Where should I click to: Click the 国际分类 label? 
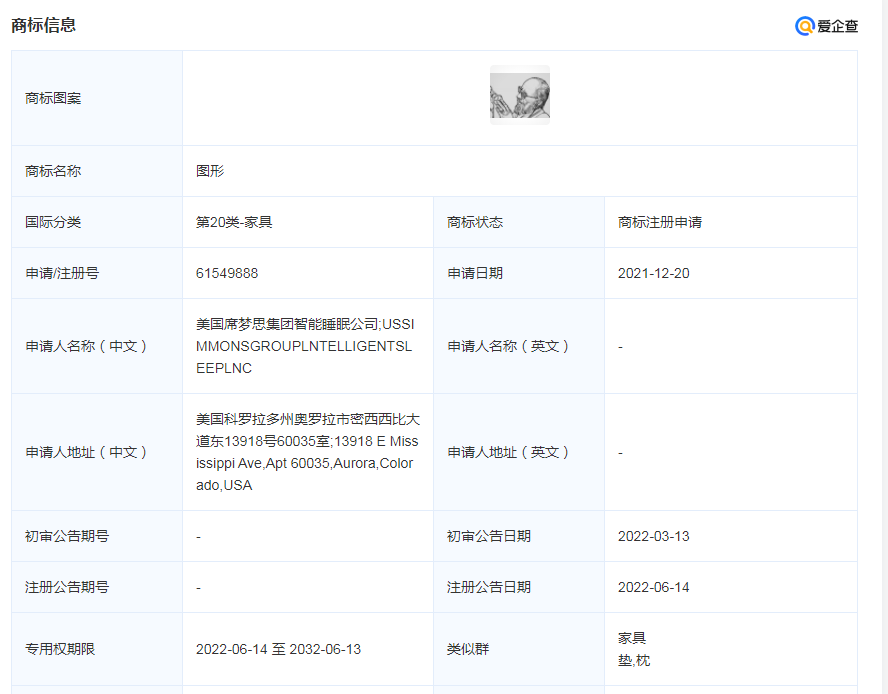[53, 222]
